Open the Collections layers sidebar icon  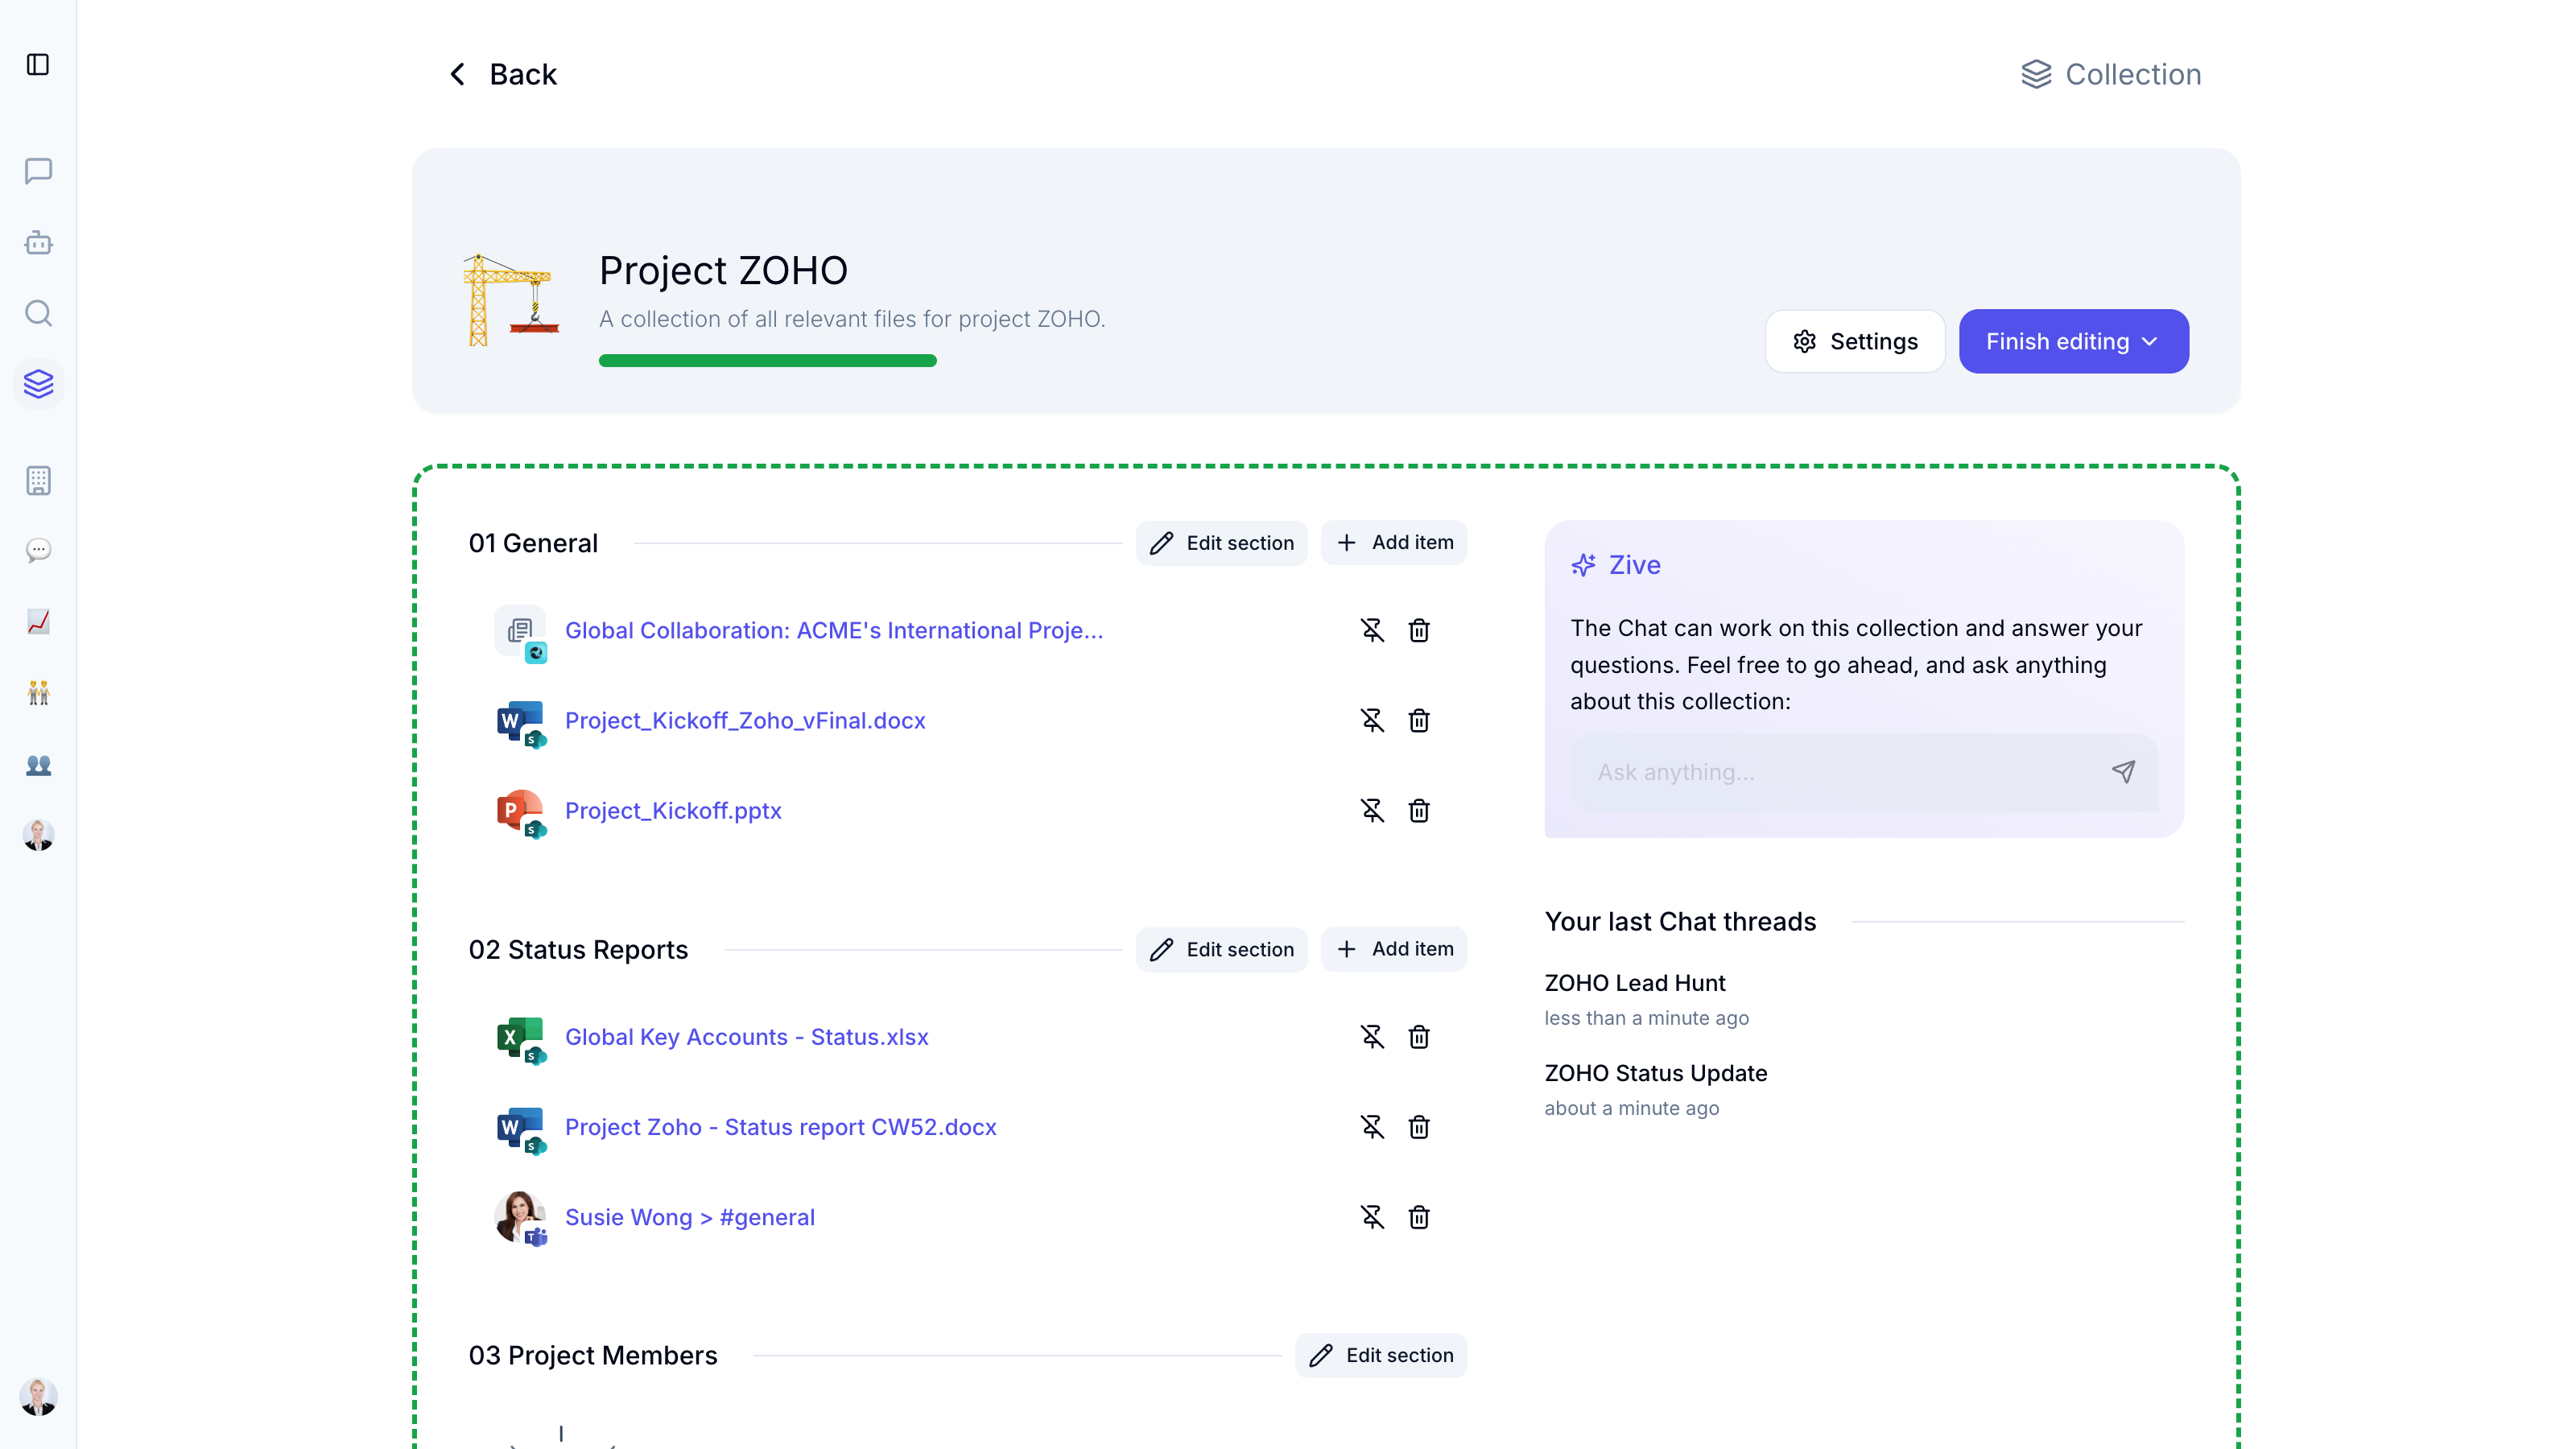click(38, 384)
